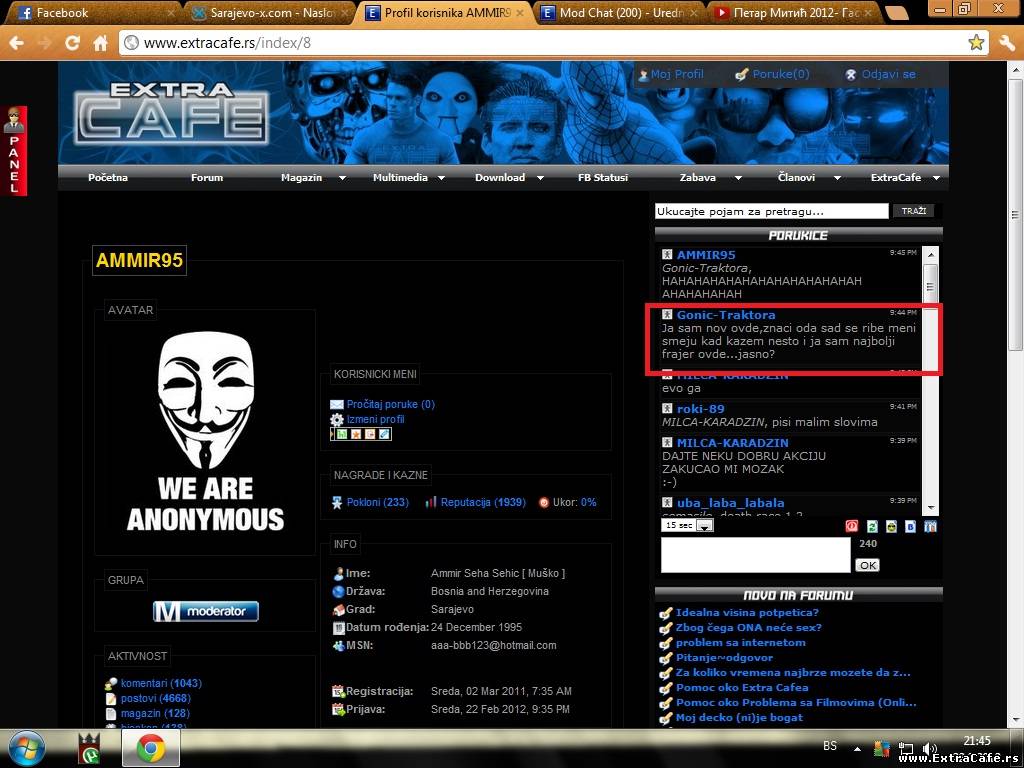Open komentari (1043) activity link

tap(161, 683)
